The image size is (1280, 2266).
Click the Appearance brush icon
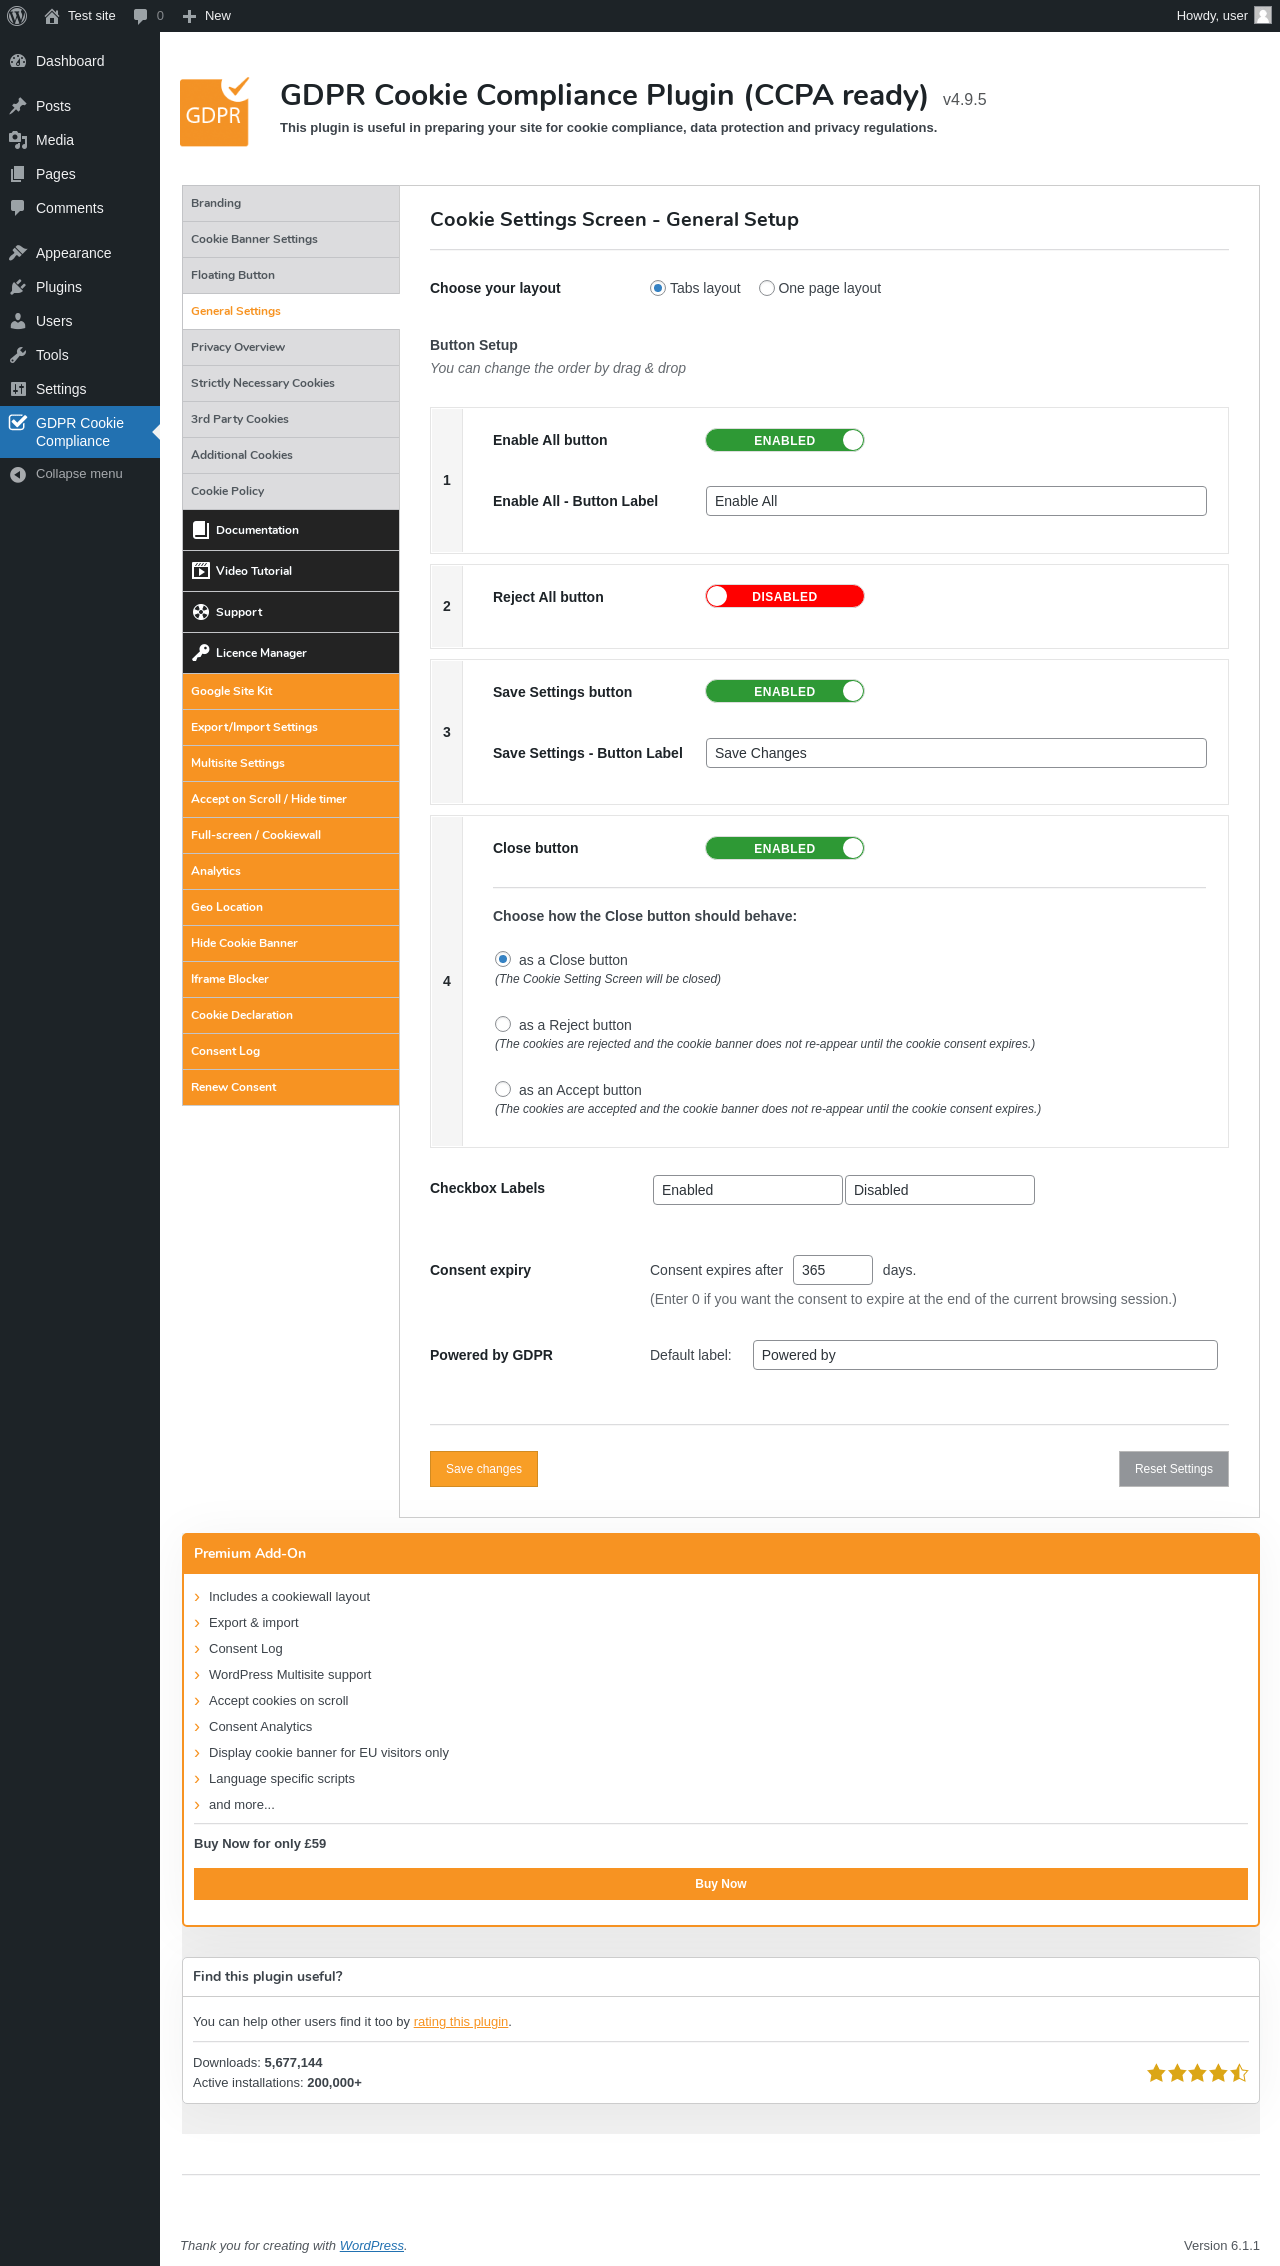18,253
